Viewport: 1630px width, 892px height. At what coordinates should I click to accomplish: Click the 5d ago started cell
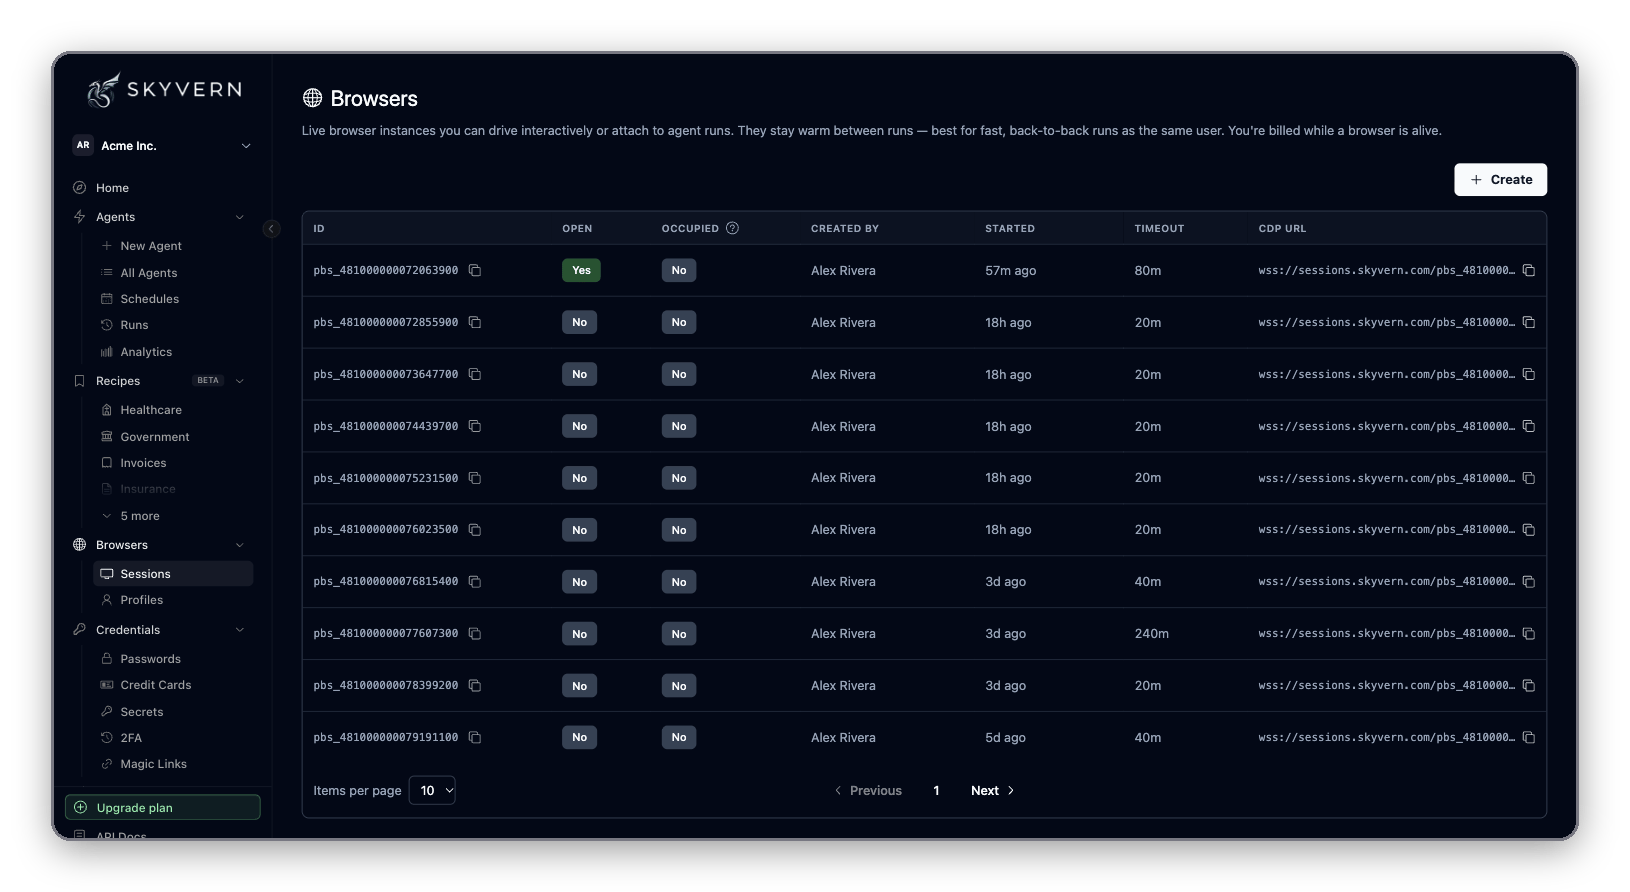click(x=1005, y=738)
